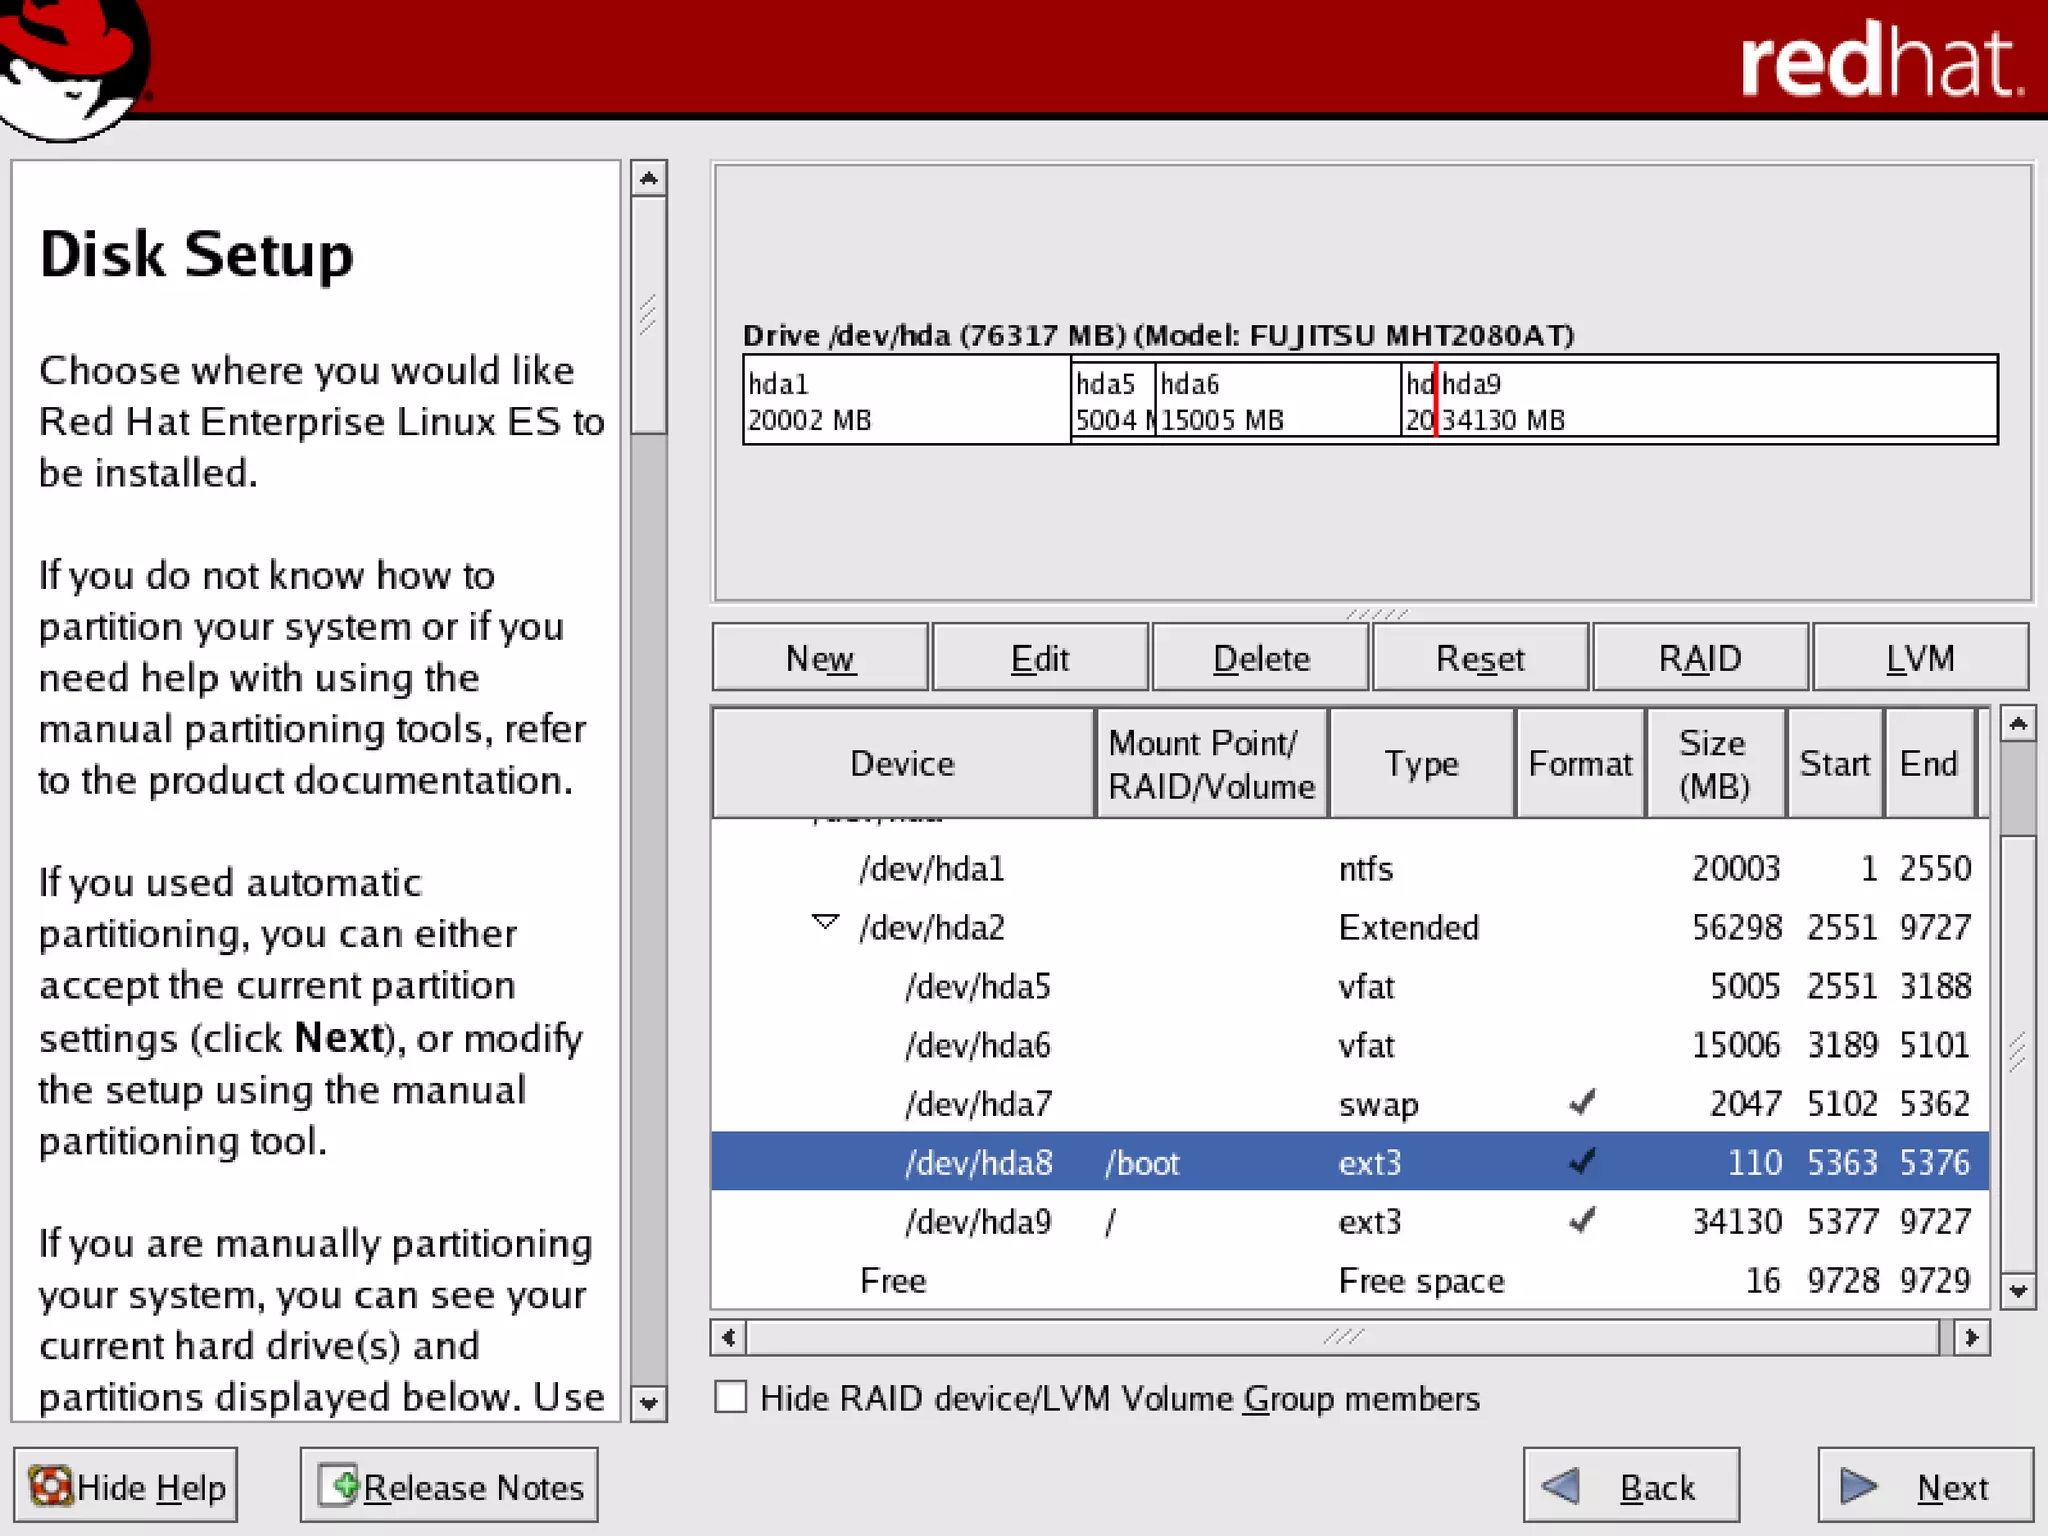Click the Next arrow icon

pyautogui.click(x=1858, y=1486)
